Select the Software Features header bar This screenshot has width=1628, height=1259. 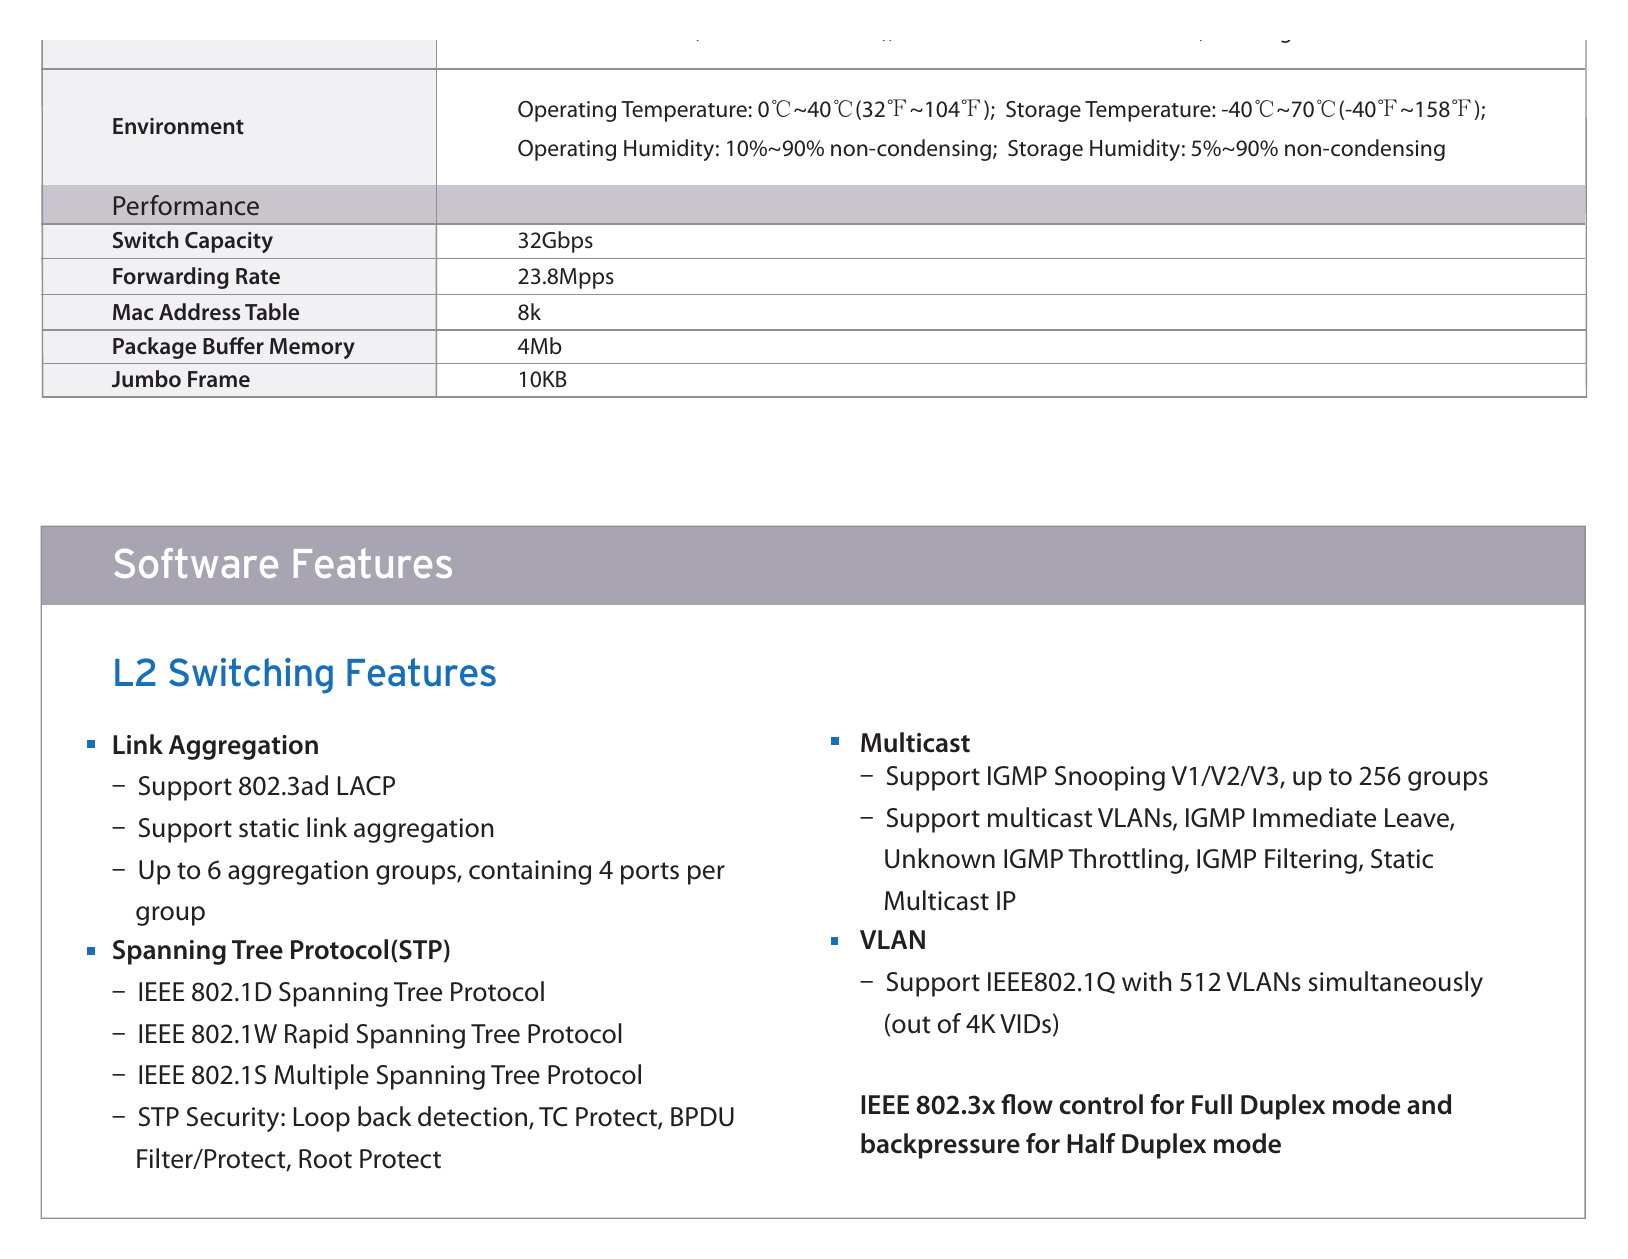(x=813, y=565)
